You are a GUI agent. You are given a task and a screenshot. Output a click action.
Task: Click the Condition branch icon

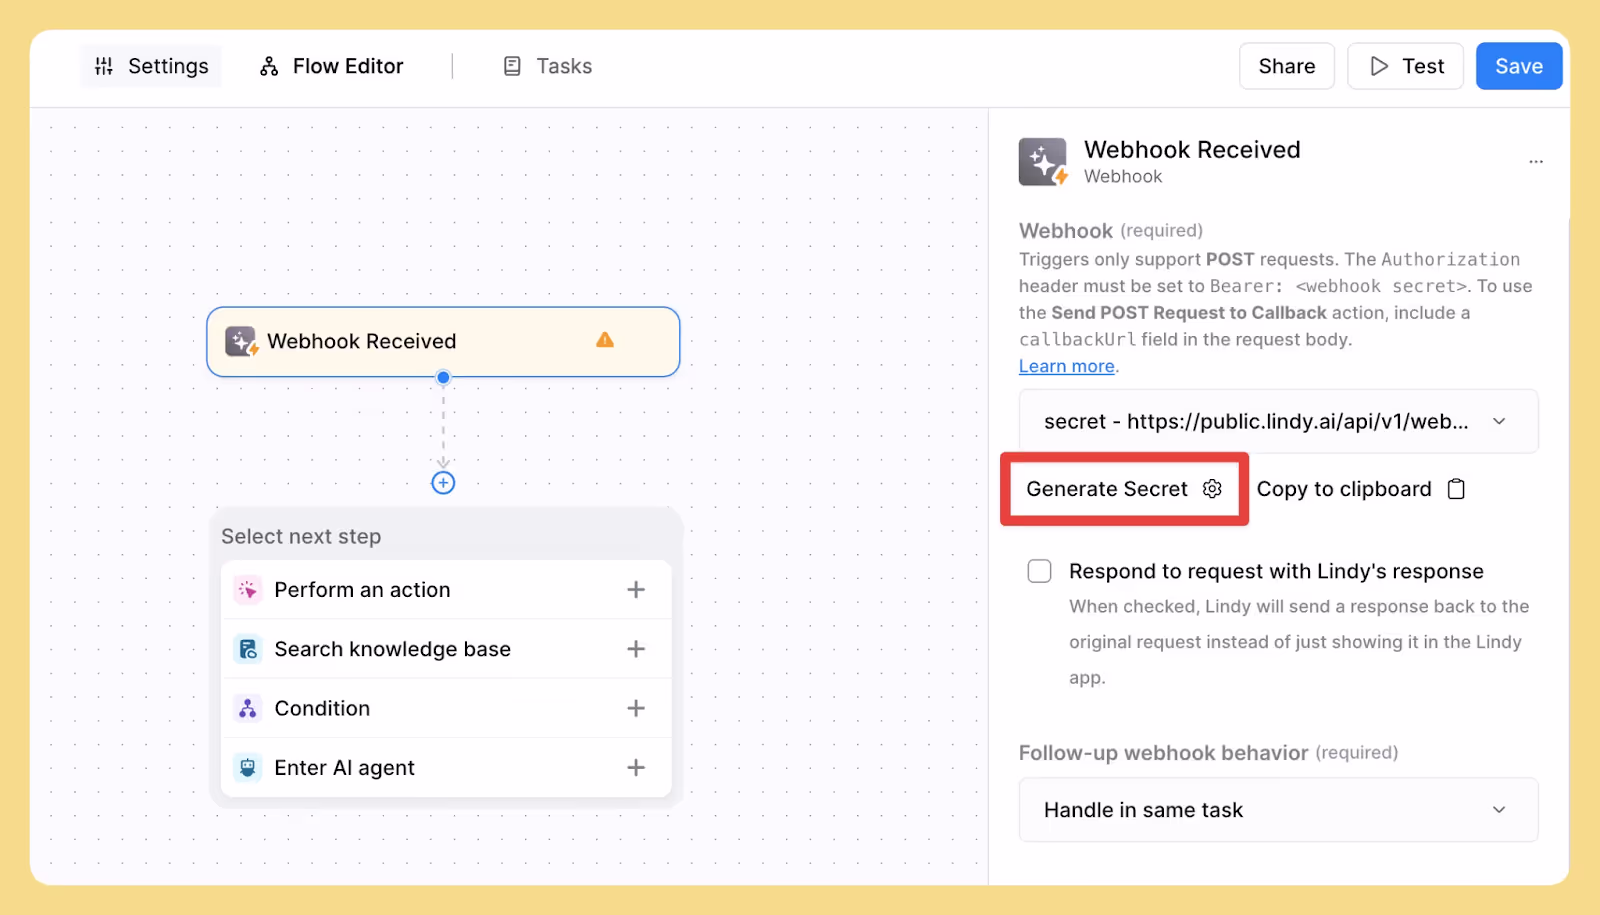(x=248, y=708)
